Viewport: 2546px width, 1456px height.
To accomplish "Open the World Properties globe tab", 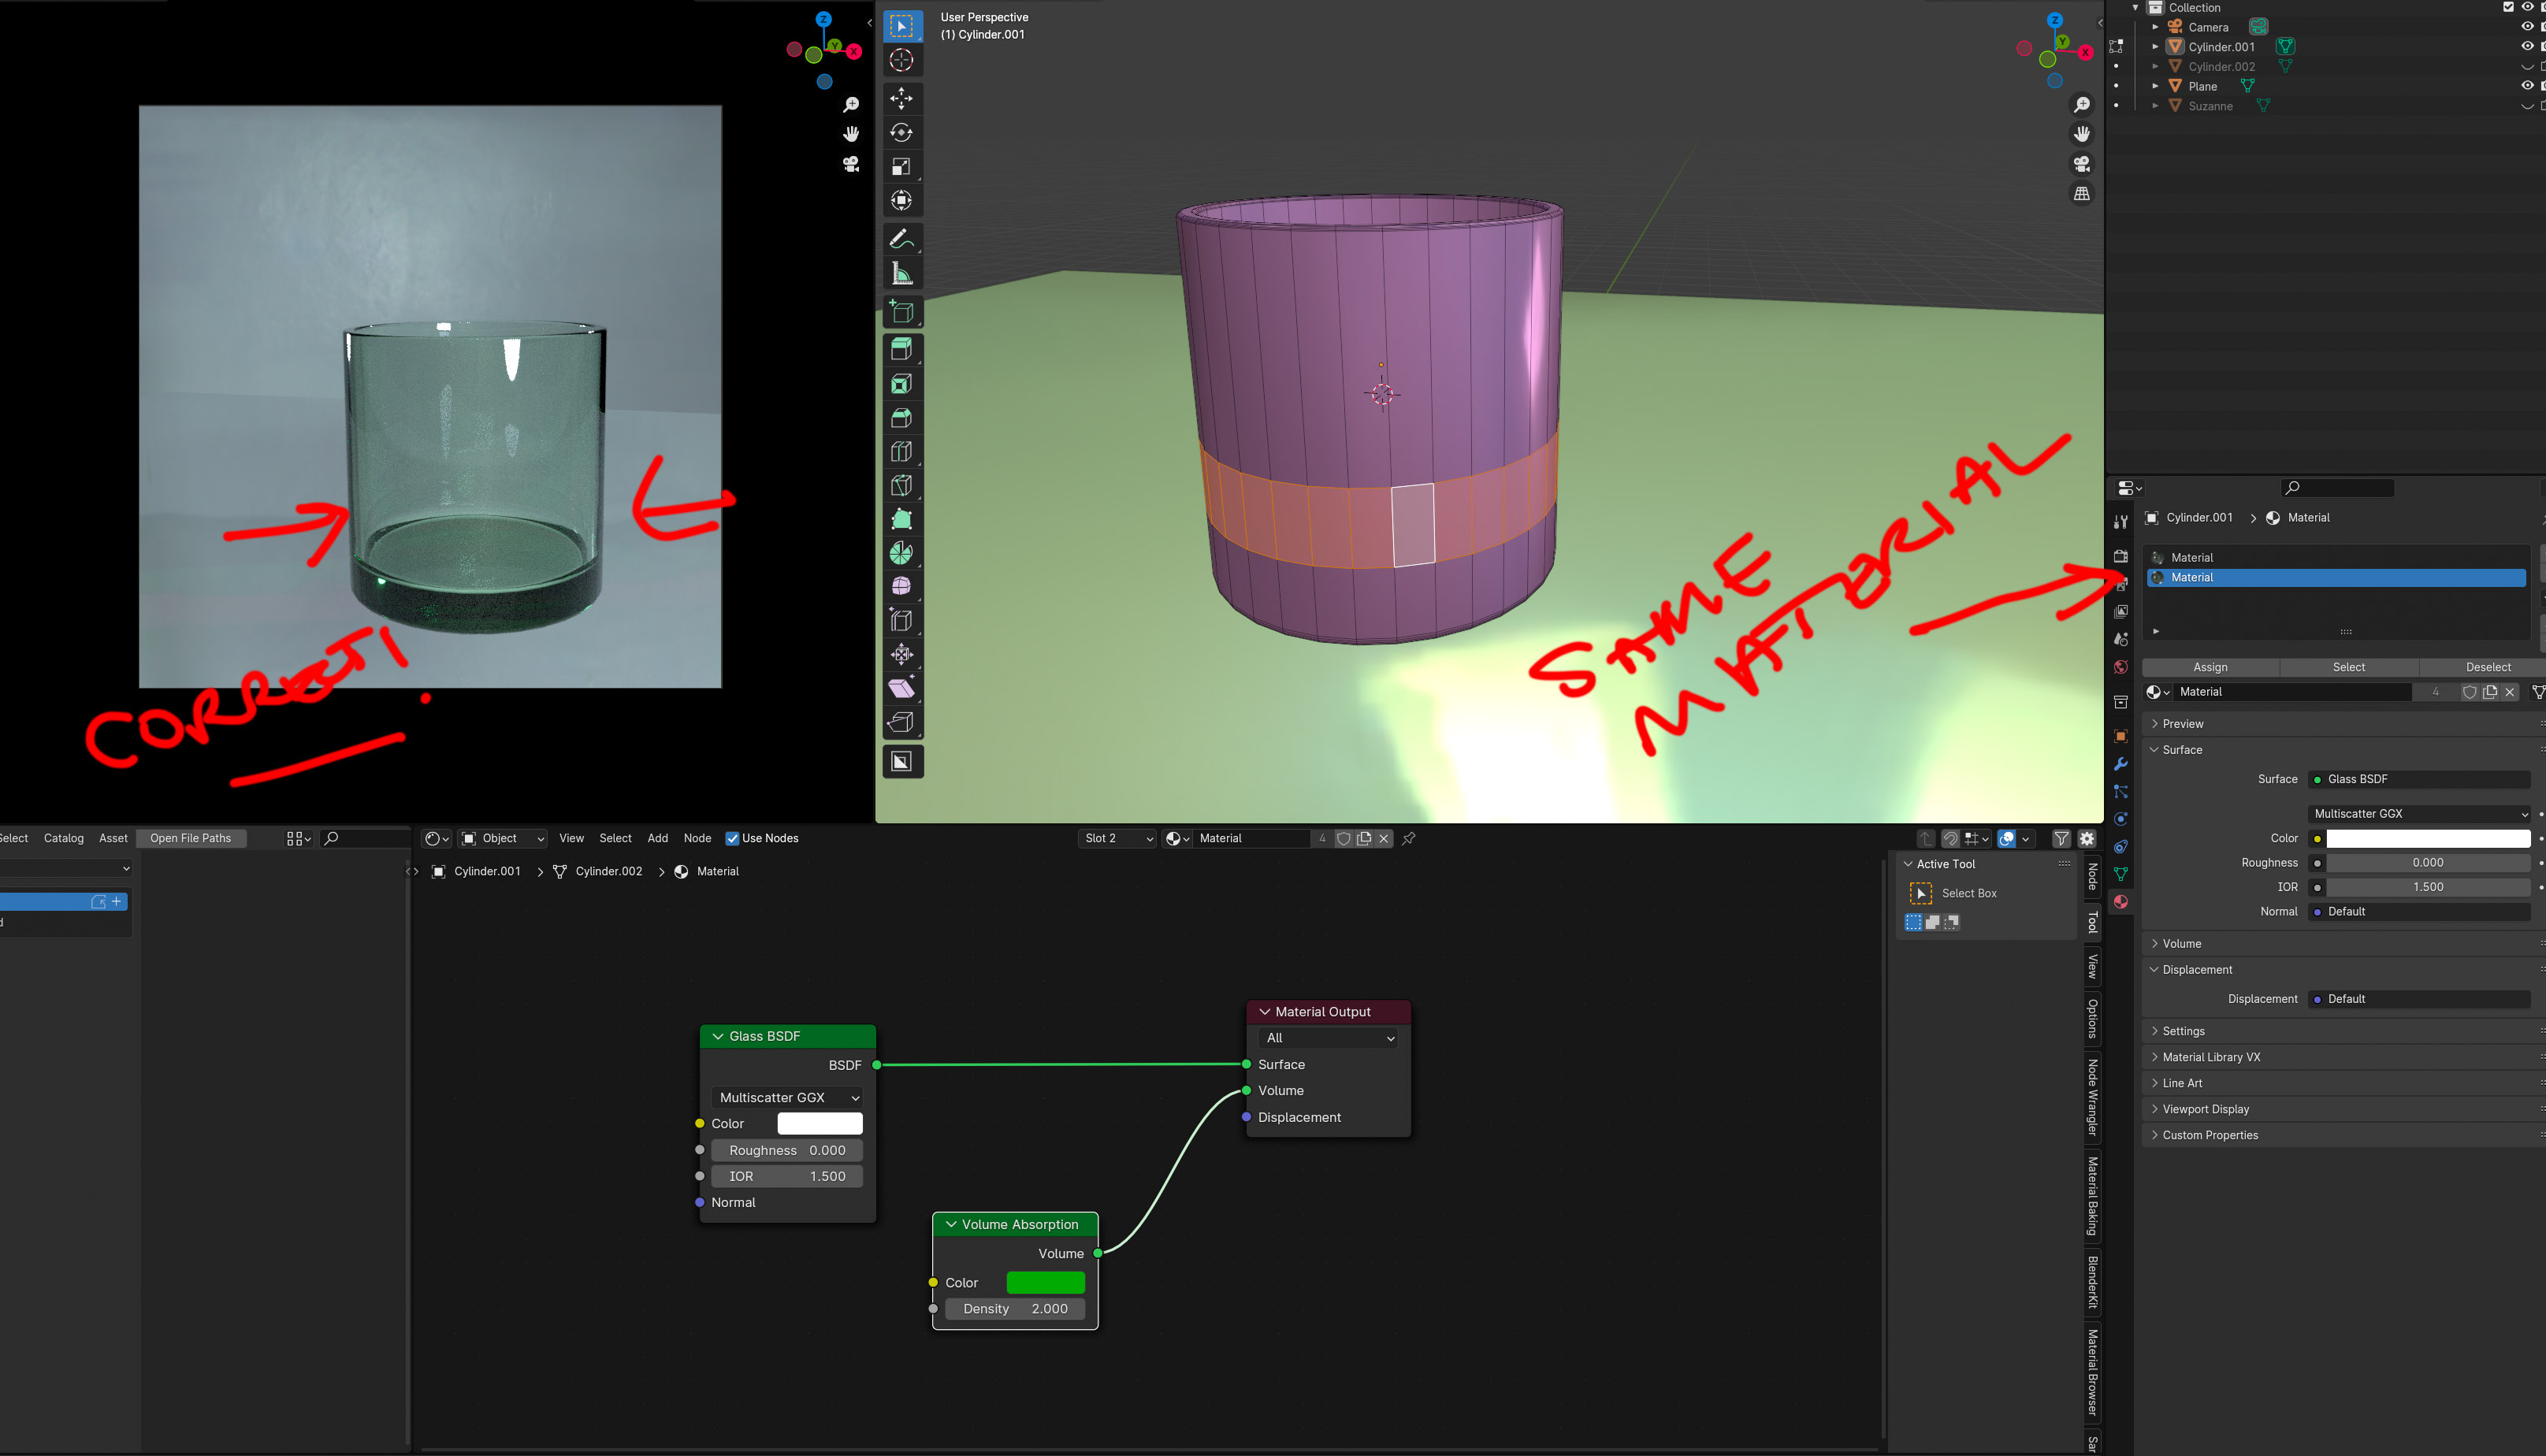I will [2121, 666].
